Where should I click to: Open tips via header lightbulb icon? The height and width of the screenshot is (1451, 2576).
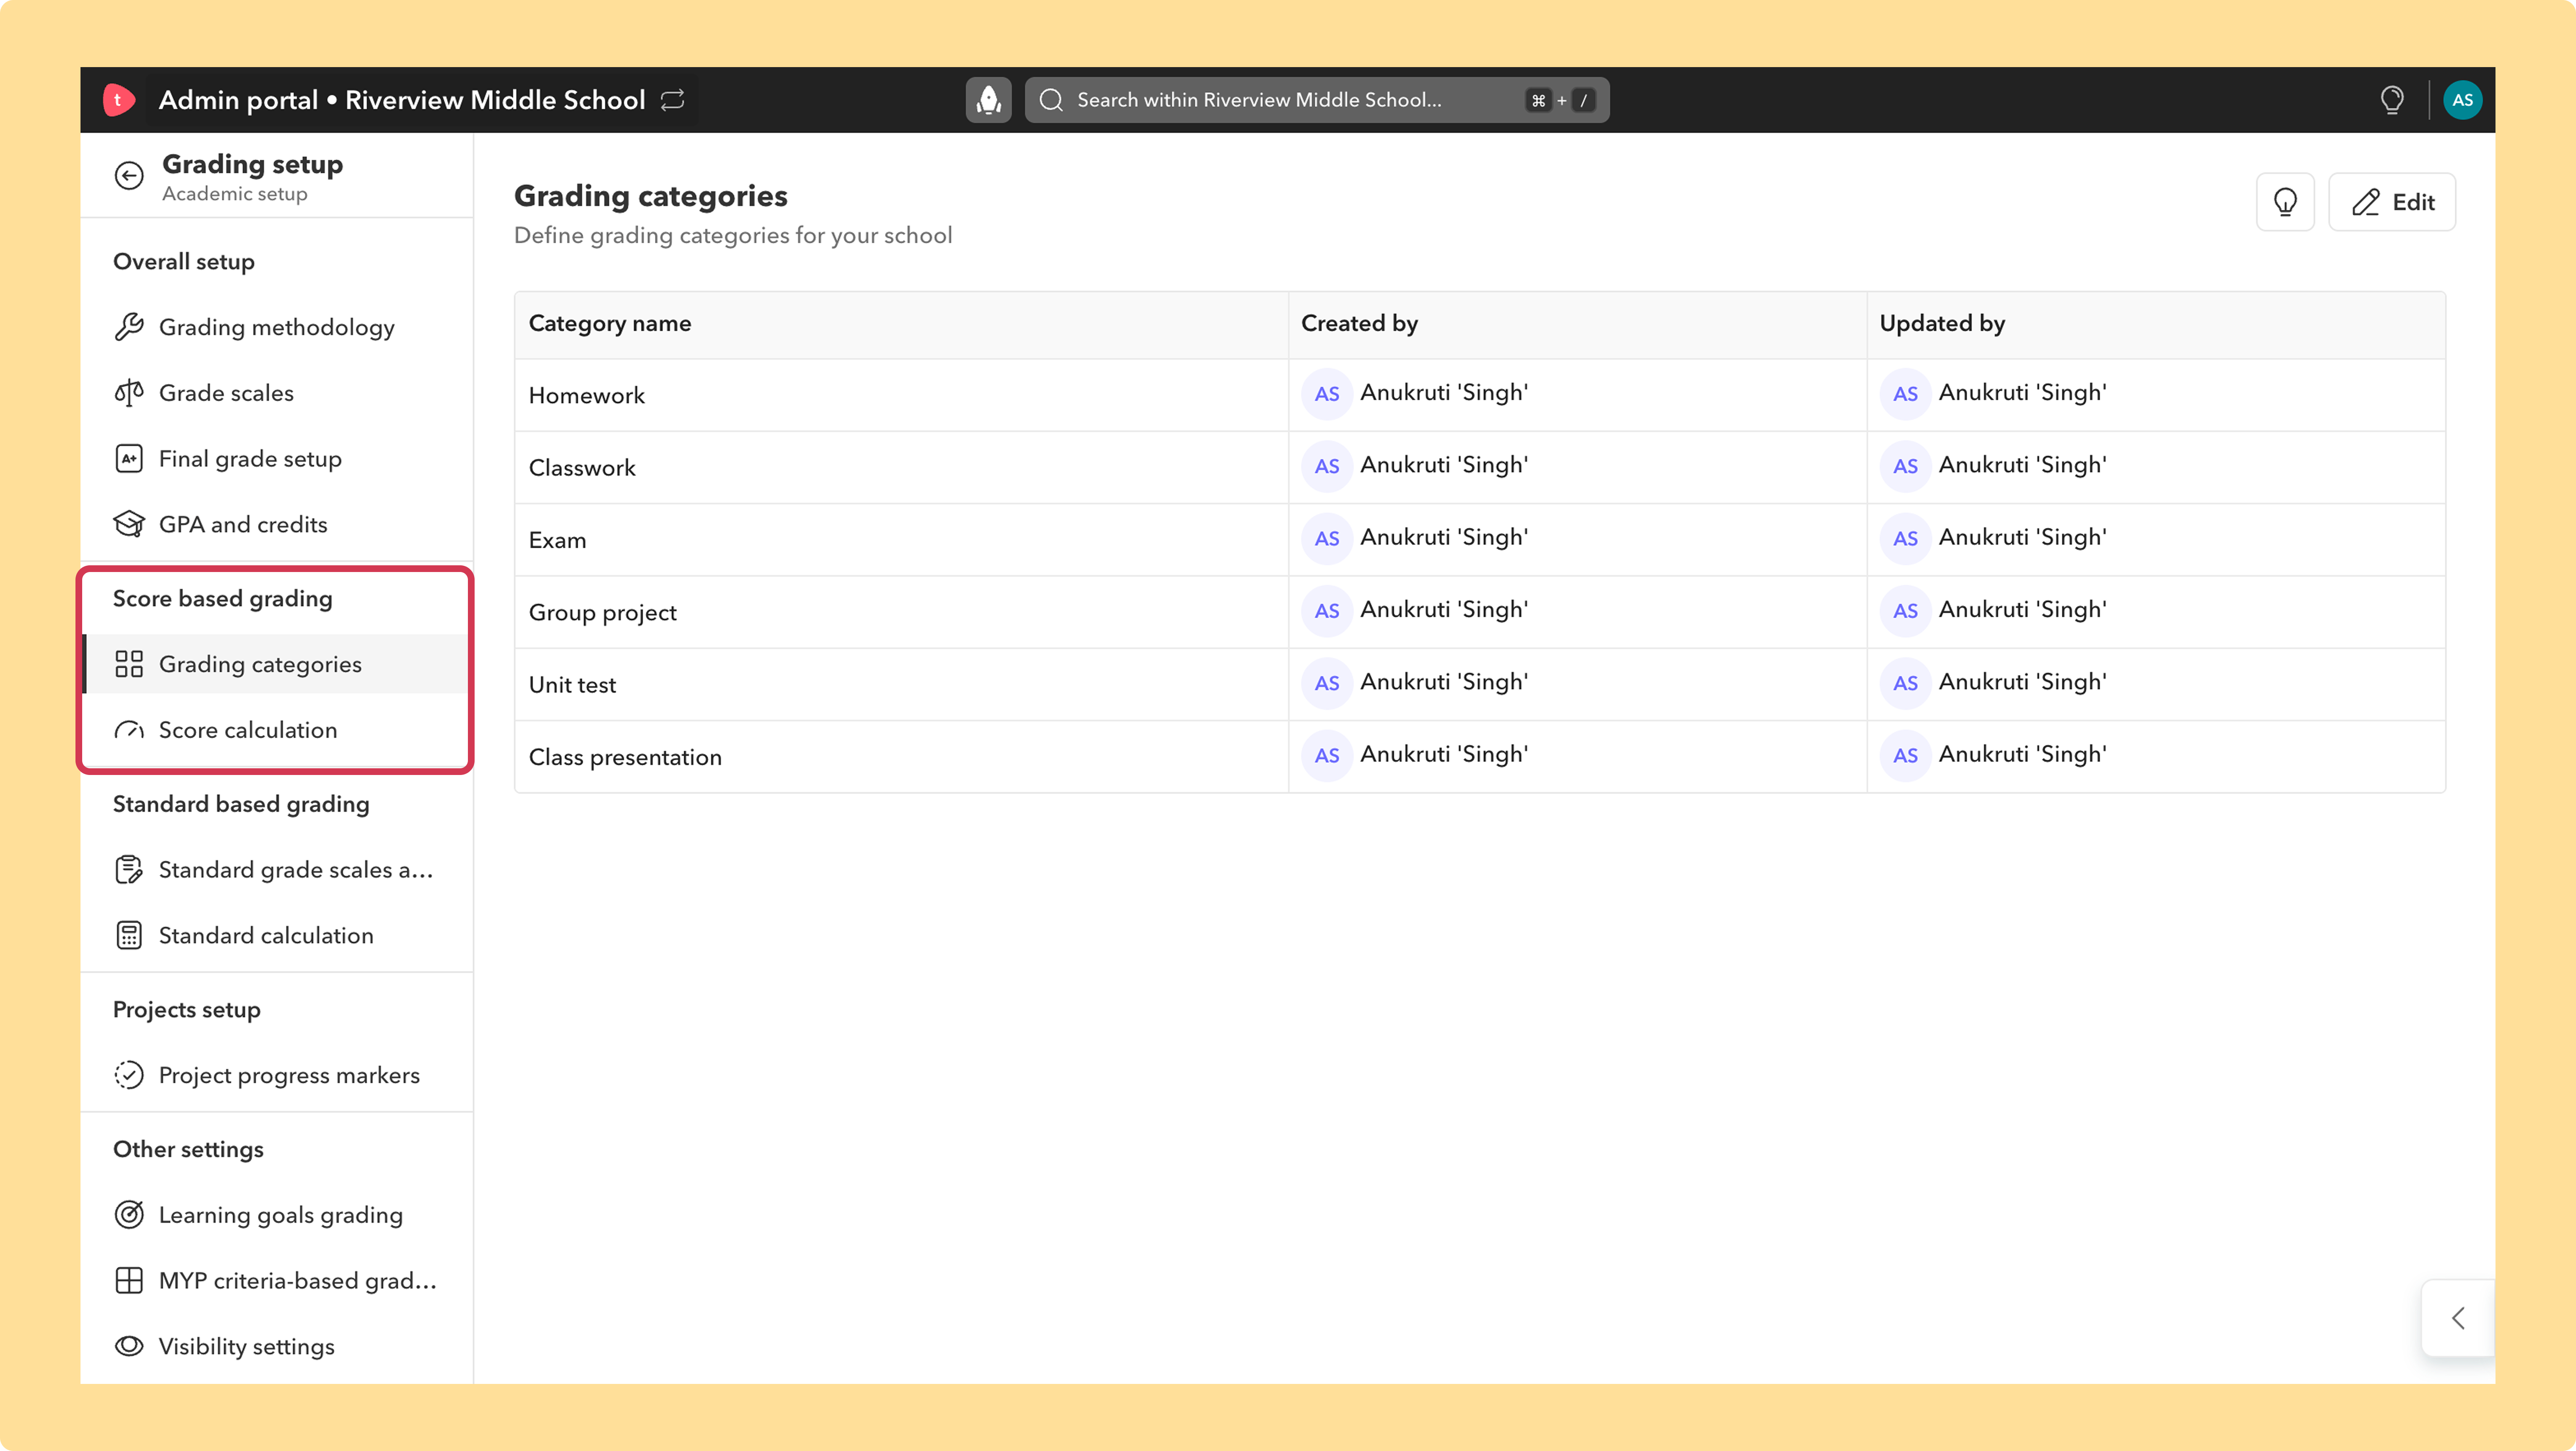(2392, 100)
